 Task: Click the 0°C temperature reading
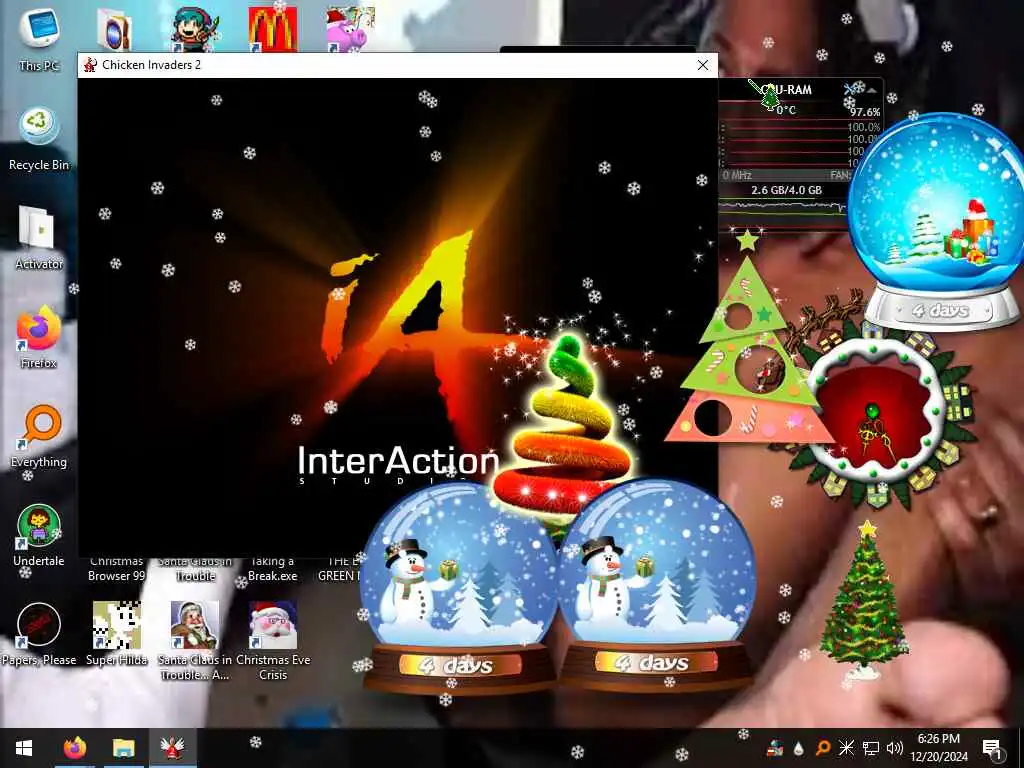click(786, 110)
